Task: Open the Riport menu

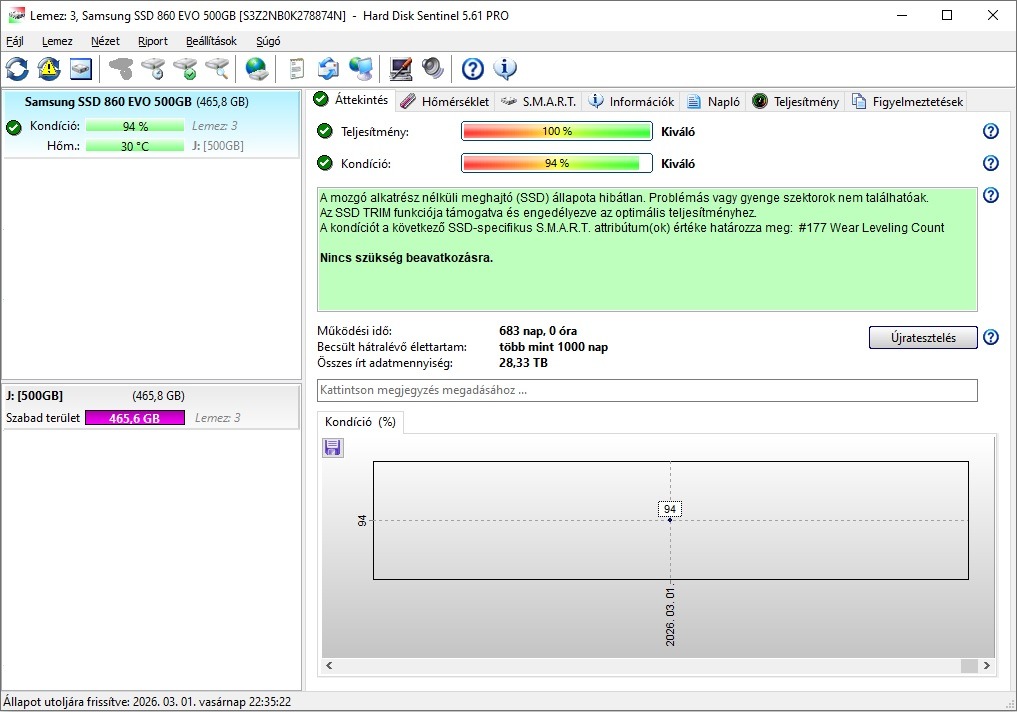Action: 152,41
